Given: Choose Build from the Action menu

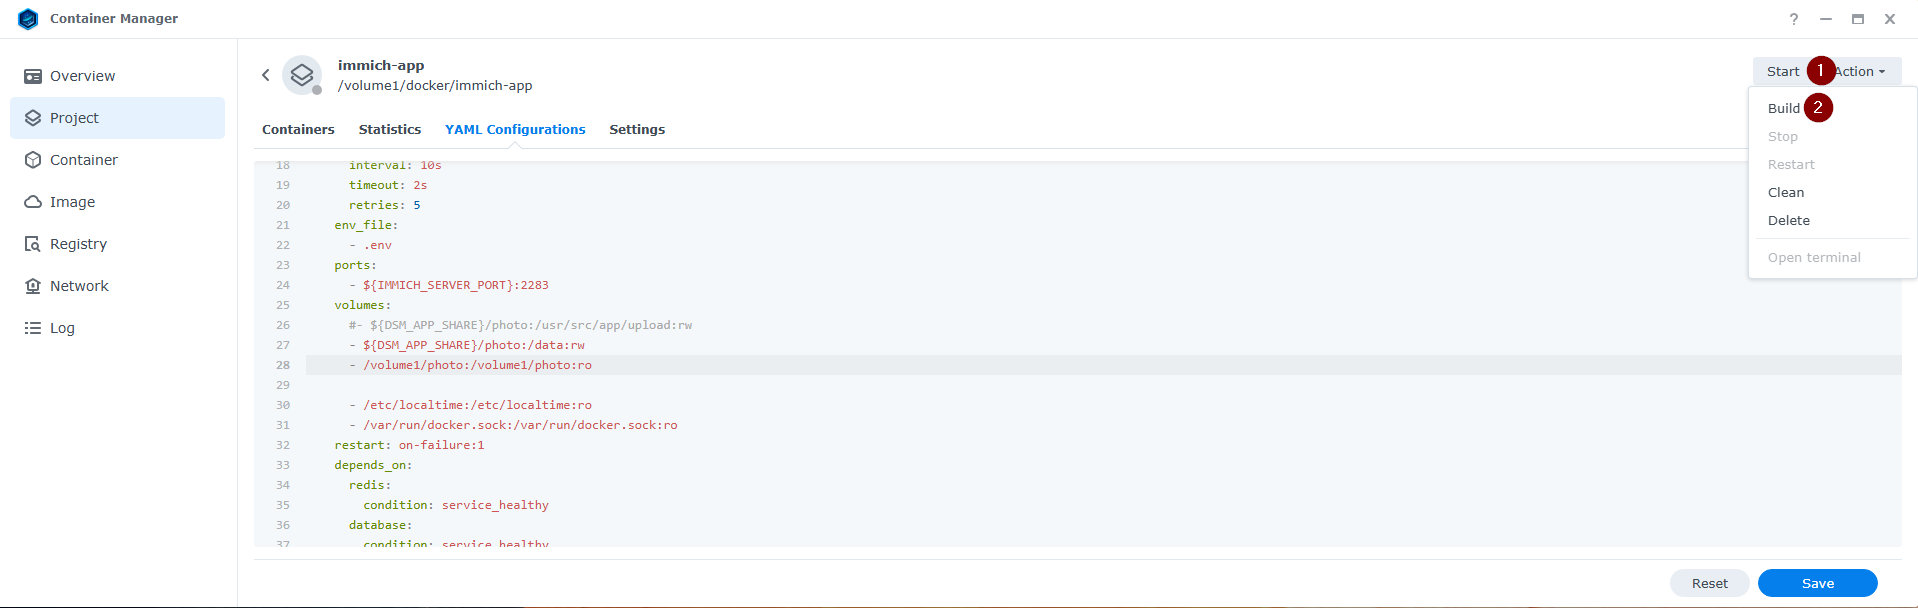Looking at the screenshot, I should click(x=1783, y=108).
